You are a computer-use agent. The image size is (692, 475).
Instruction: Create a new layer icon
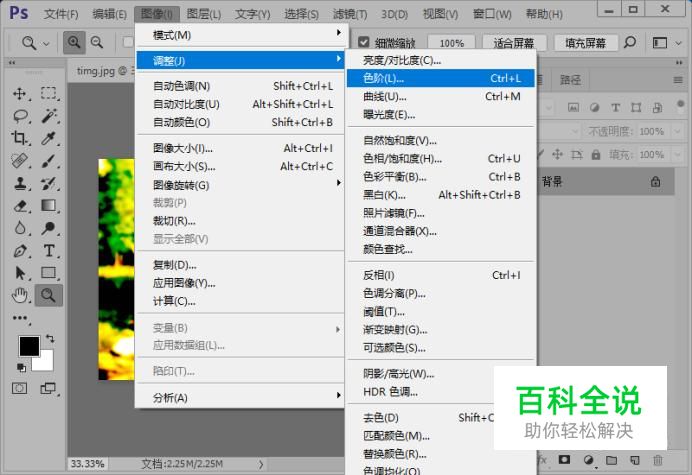tap(635, 460)
